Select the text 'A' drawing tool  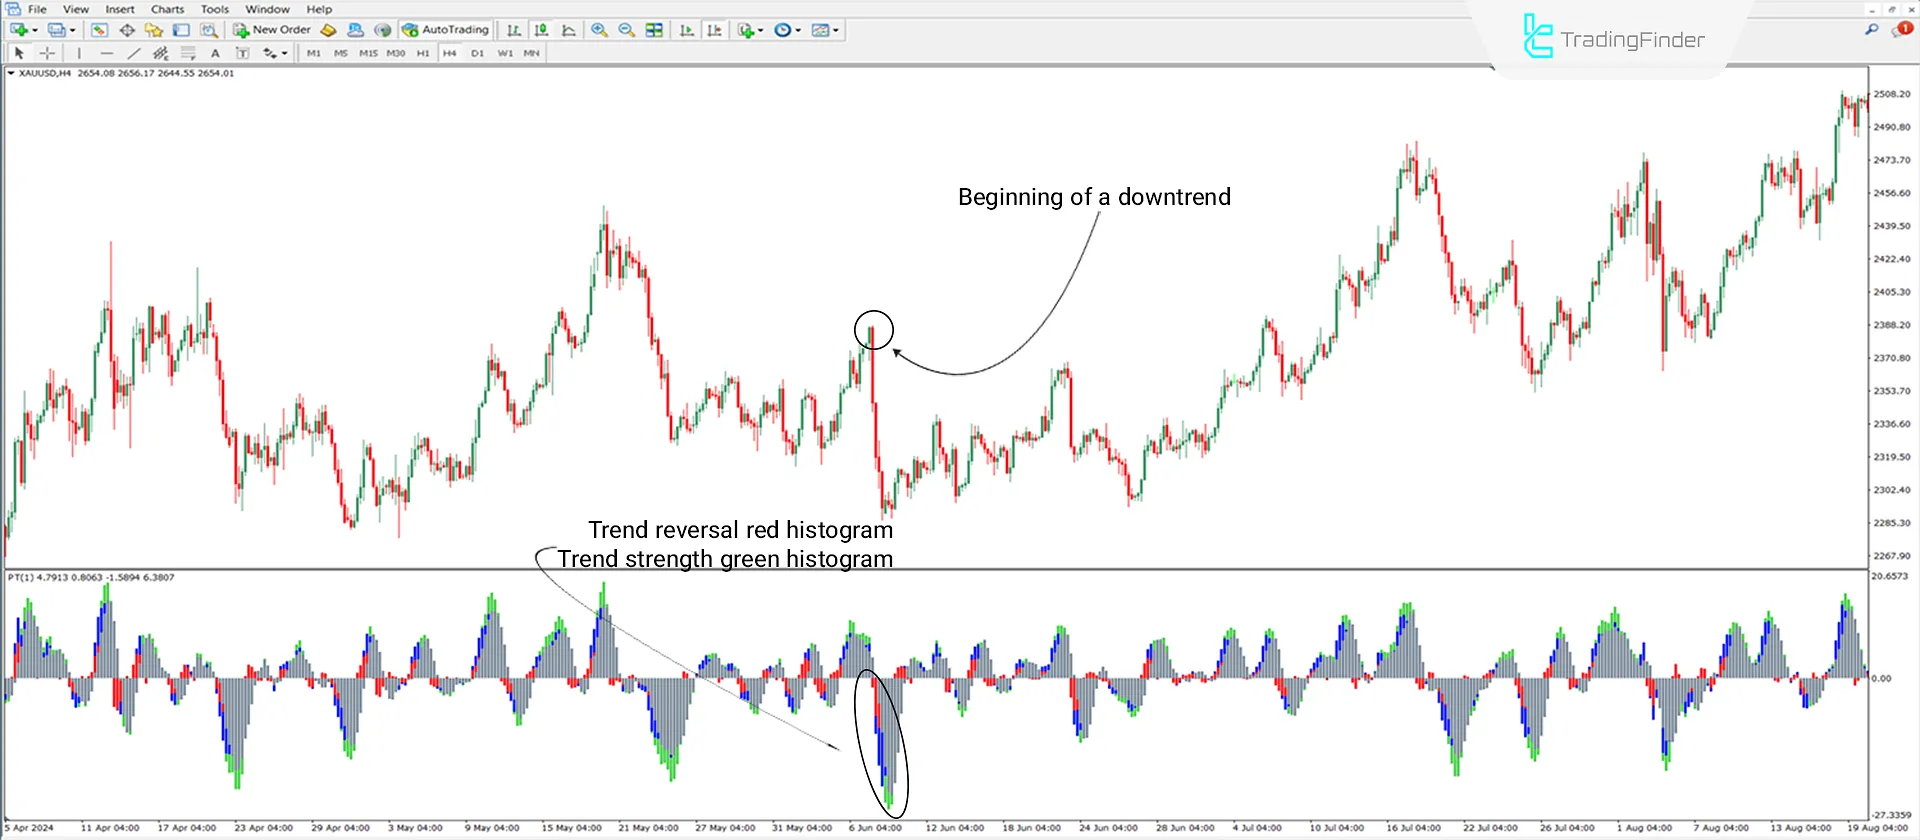coord(214,53)
